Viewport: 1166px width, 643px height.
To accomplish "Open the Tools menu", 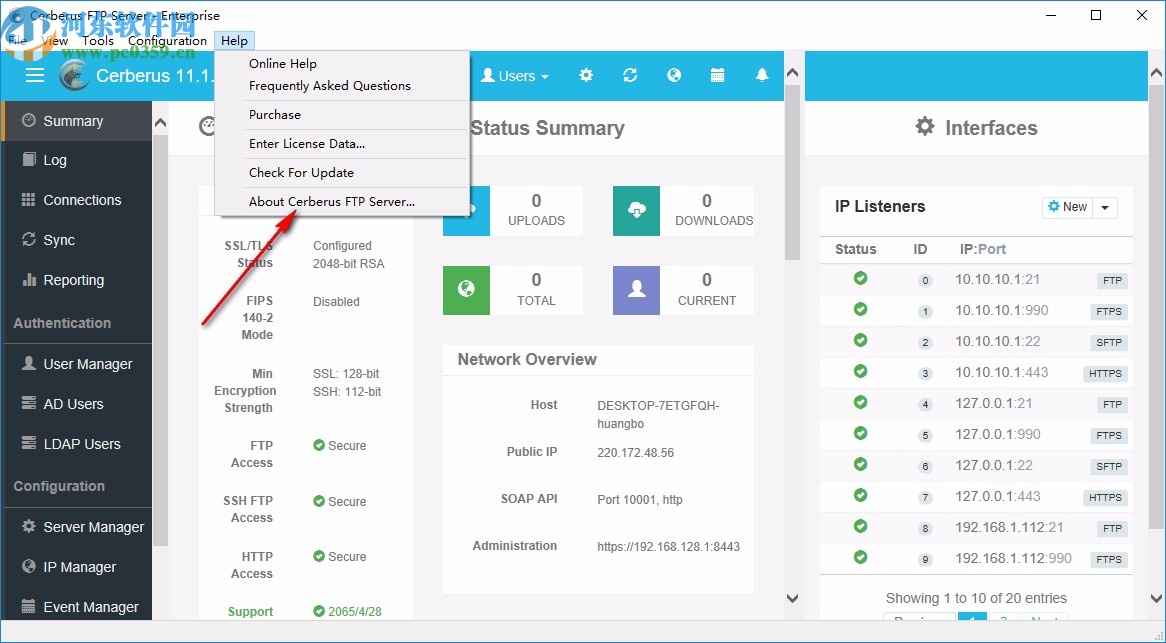I will click(x=97, y=41).
